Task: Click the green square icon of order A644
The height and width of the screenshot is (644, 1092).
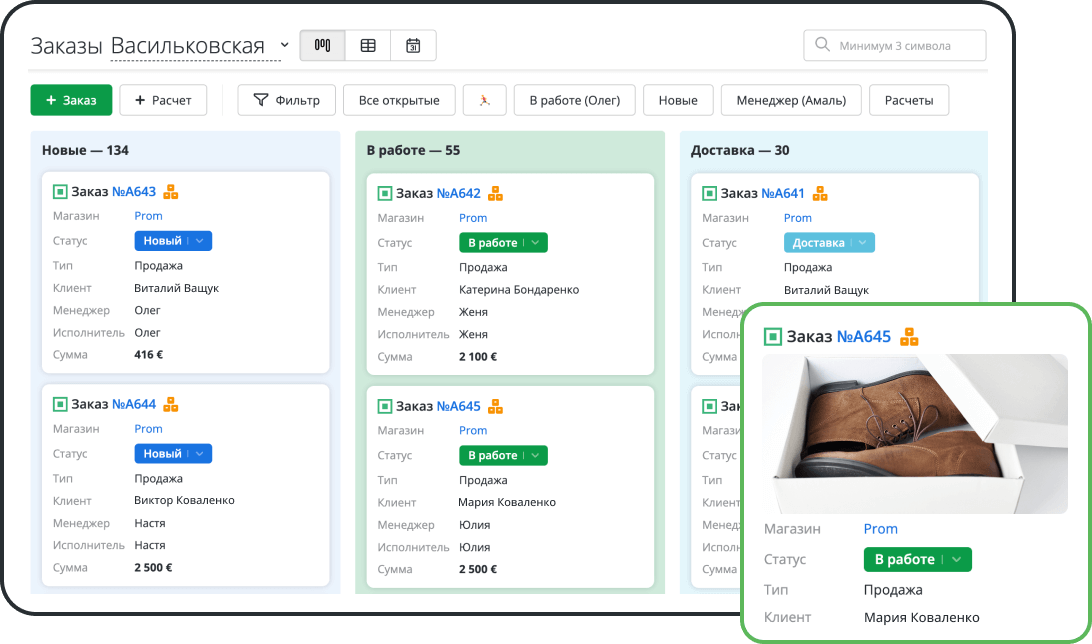Action: coord(60,404)
